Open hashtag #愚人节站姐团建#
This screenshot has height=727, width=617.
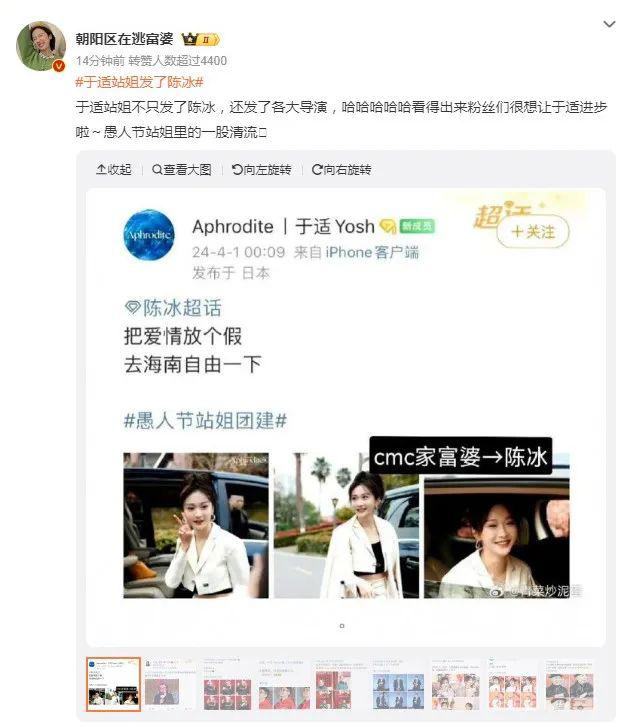(205, 421)
